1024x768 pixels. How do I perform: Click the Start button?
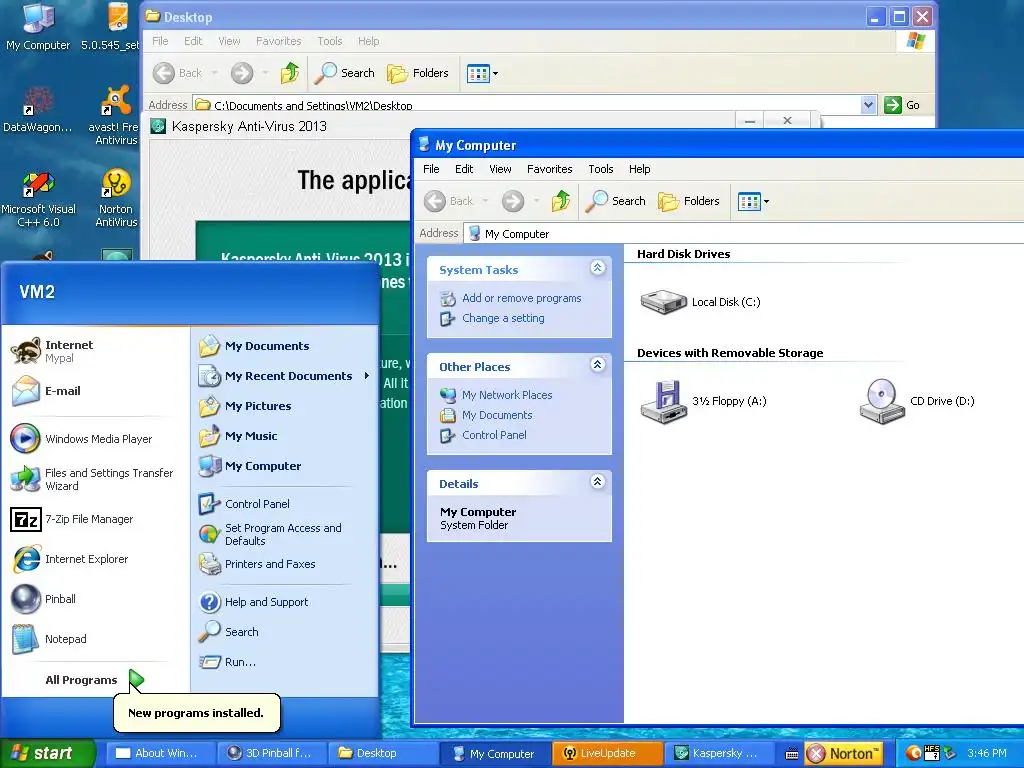point(46,753)
